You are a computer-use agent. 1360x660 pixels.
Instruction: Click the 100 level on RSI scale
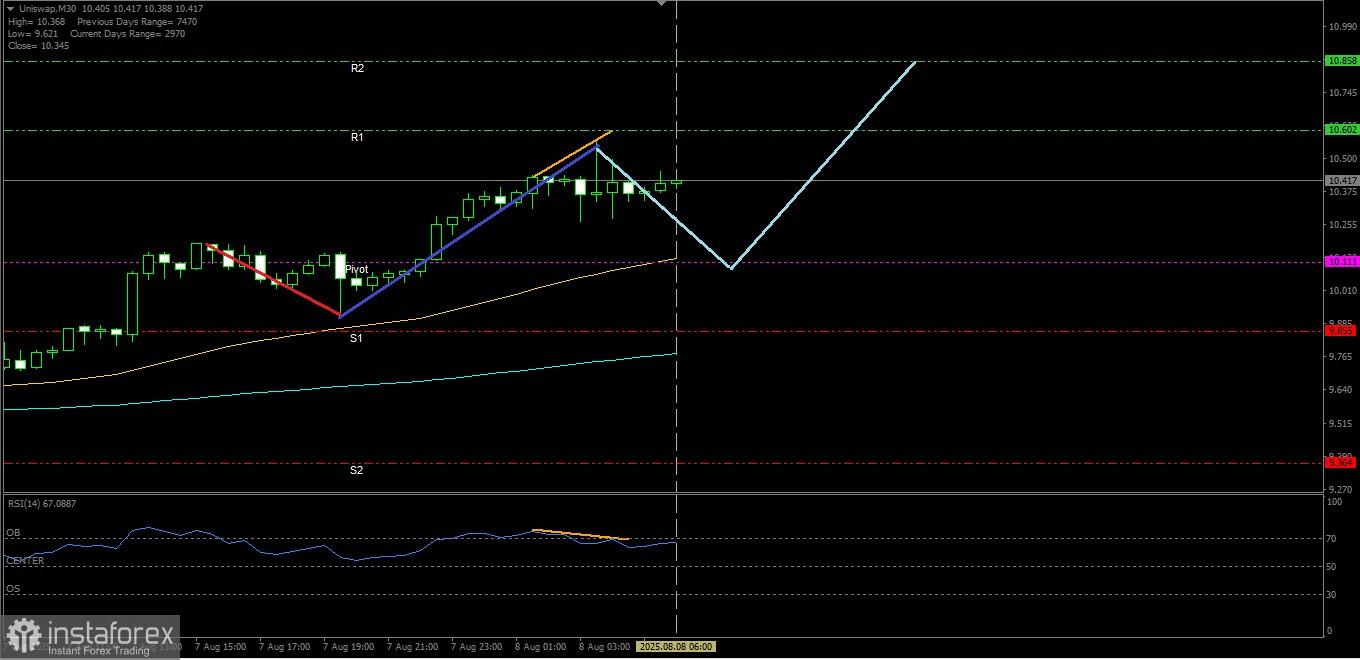click(x=1334, y=502)
